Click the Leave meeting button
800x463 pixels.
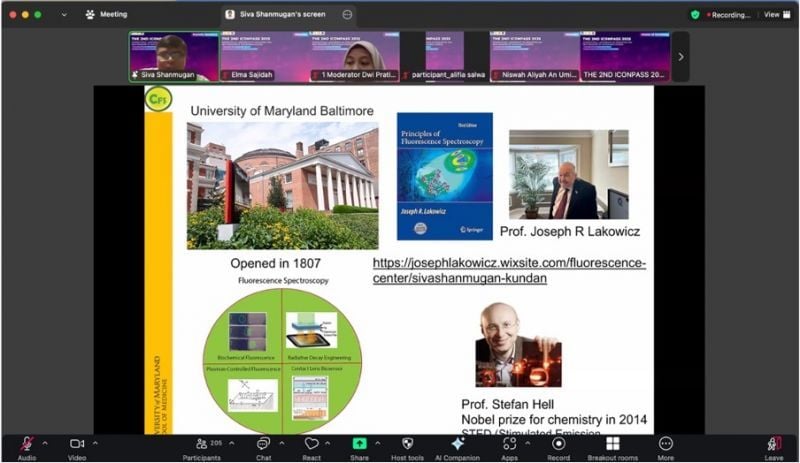click(x=773, y=444)
